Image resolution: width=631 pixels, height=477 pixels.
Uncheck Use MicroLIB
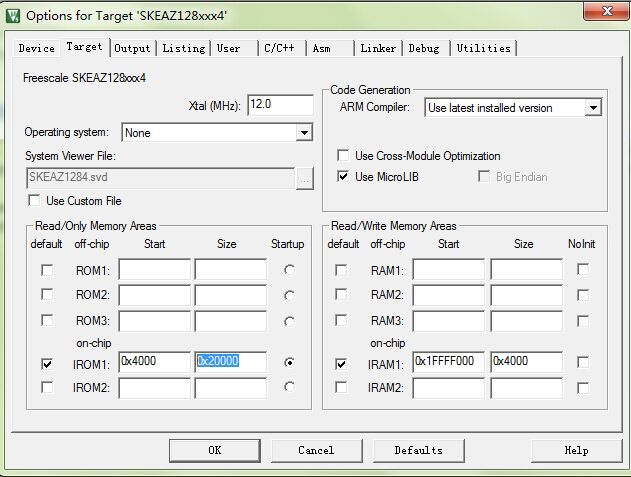(x=343, y=176)
